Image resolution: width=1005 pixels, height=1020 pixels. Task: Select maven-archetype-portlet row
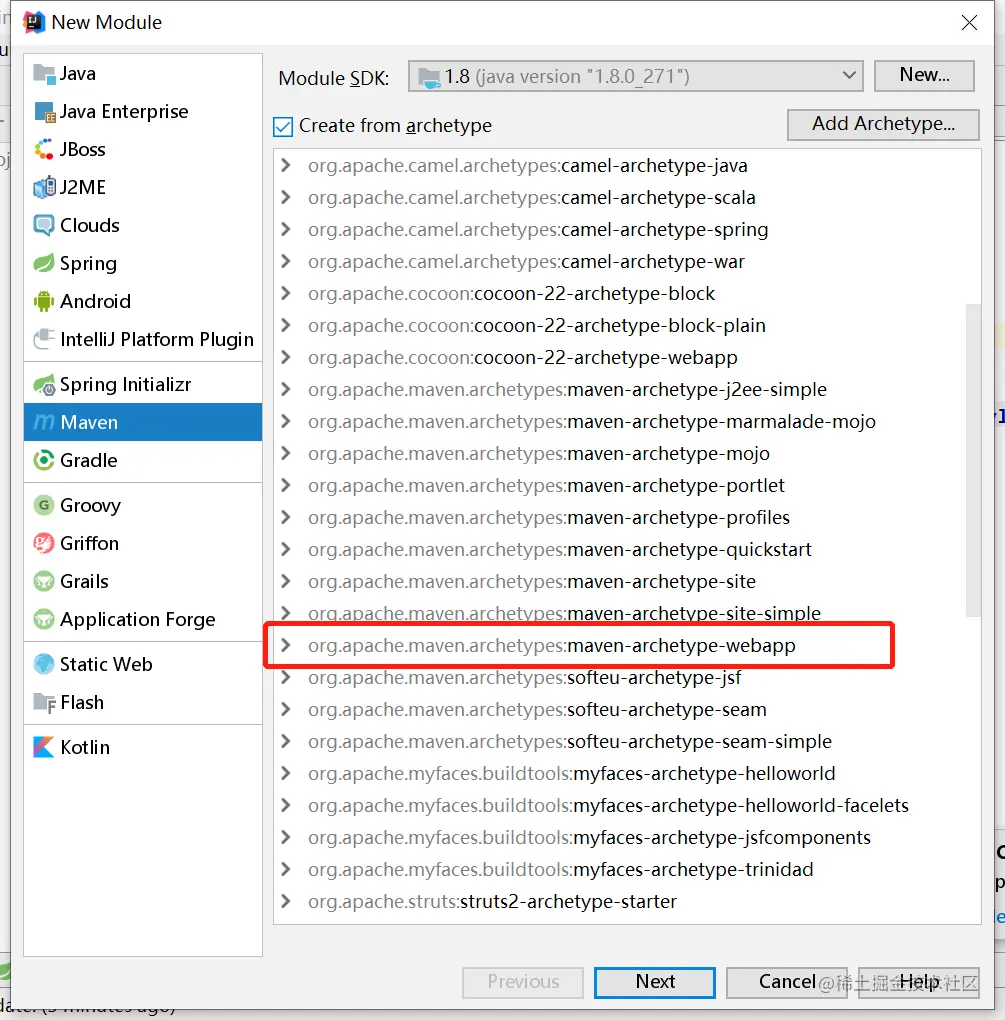[x=627, y=485]
